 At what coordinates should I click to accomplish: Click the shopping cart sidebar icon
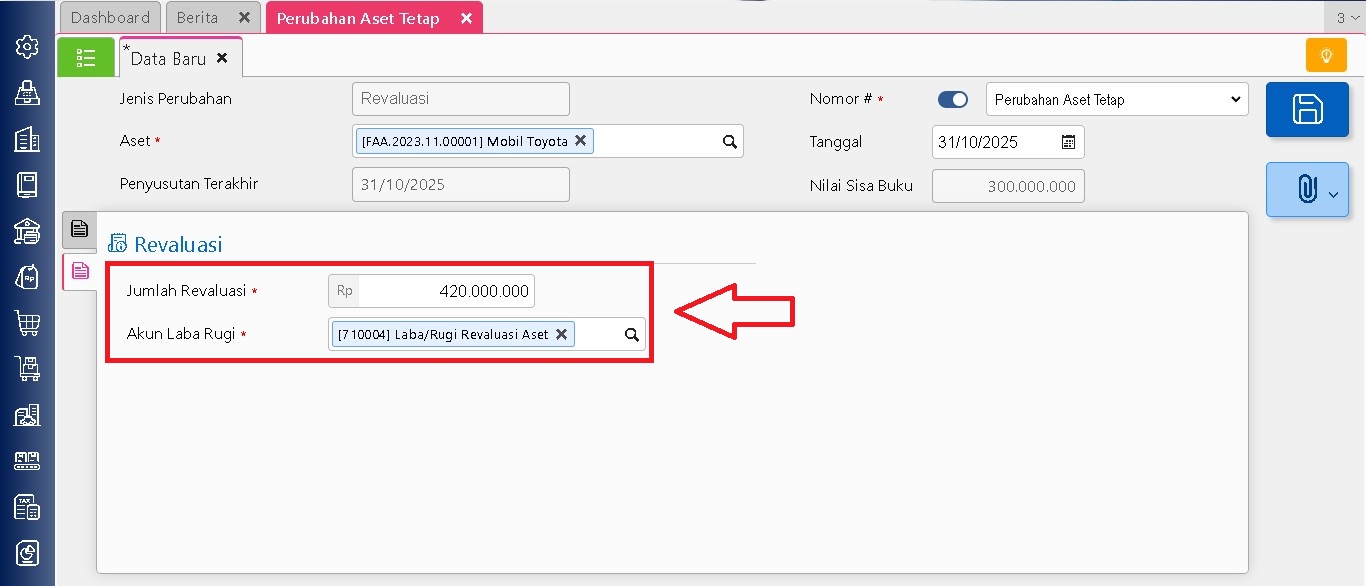click(x=27, y=322)
